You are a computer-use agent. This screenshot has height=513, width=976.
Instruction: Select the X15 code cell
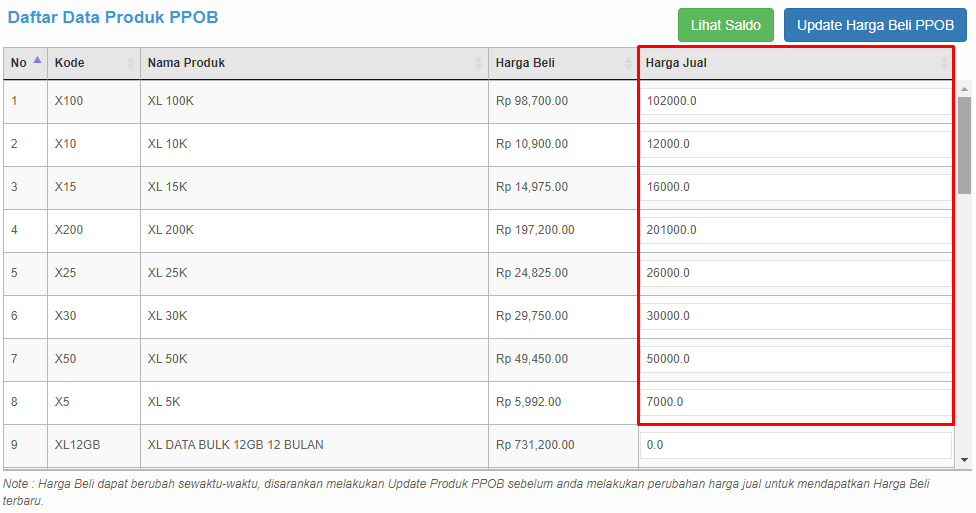tap(94, 187)
